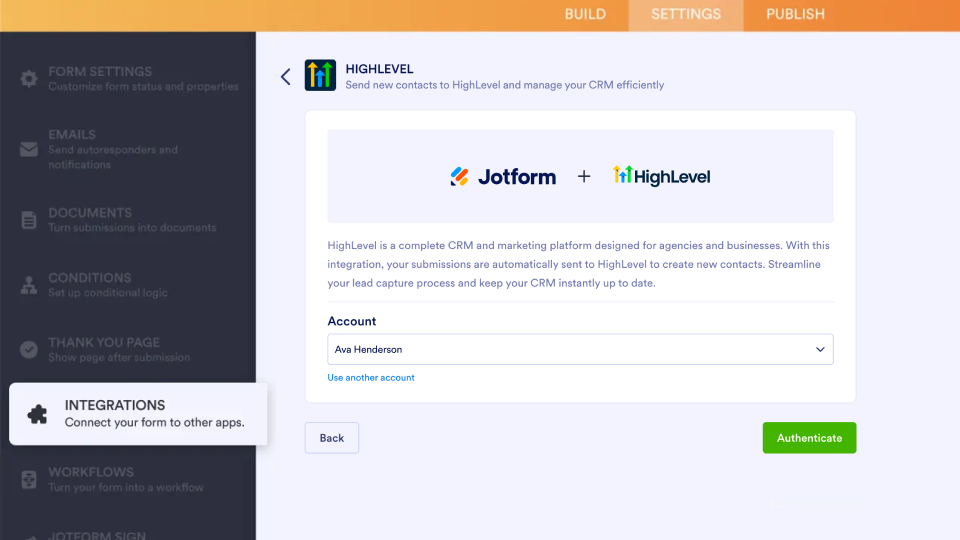Click the Integrations puzzle piece icon

(37, 414)
